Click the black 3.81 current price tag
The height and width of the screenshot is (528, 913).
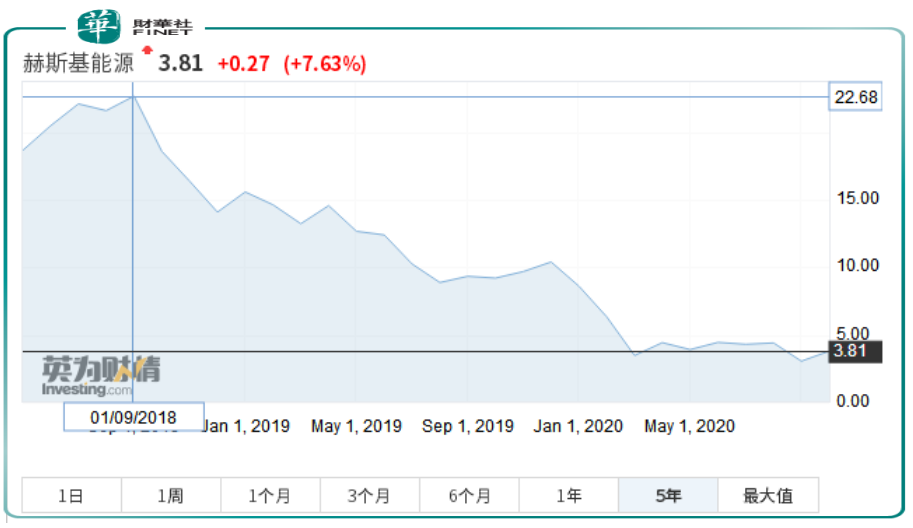click(855, 352)
